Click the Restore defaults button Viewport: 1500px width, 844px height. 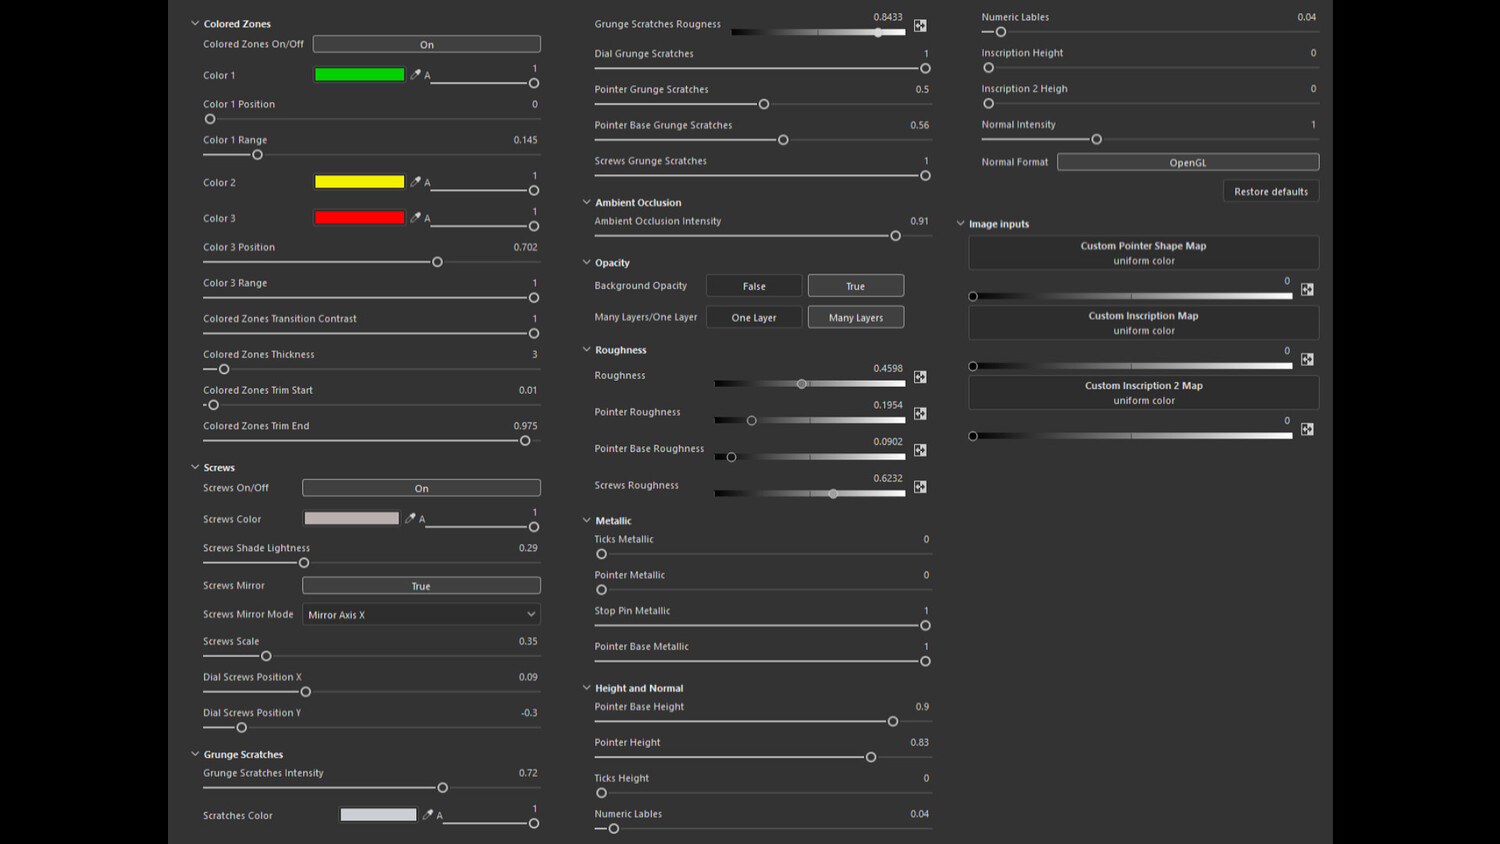[x=1271, y=191]
